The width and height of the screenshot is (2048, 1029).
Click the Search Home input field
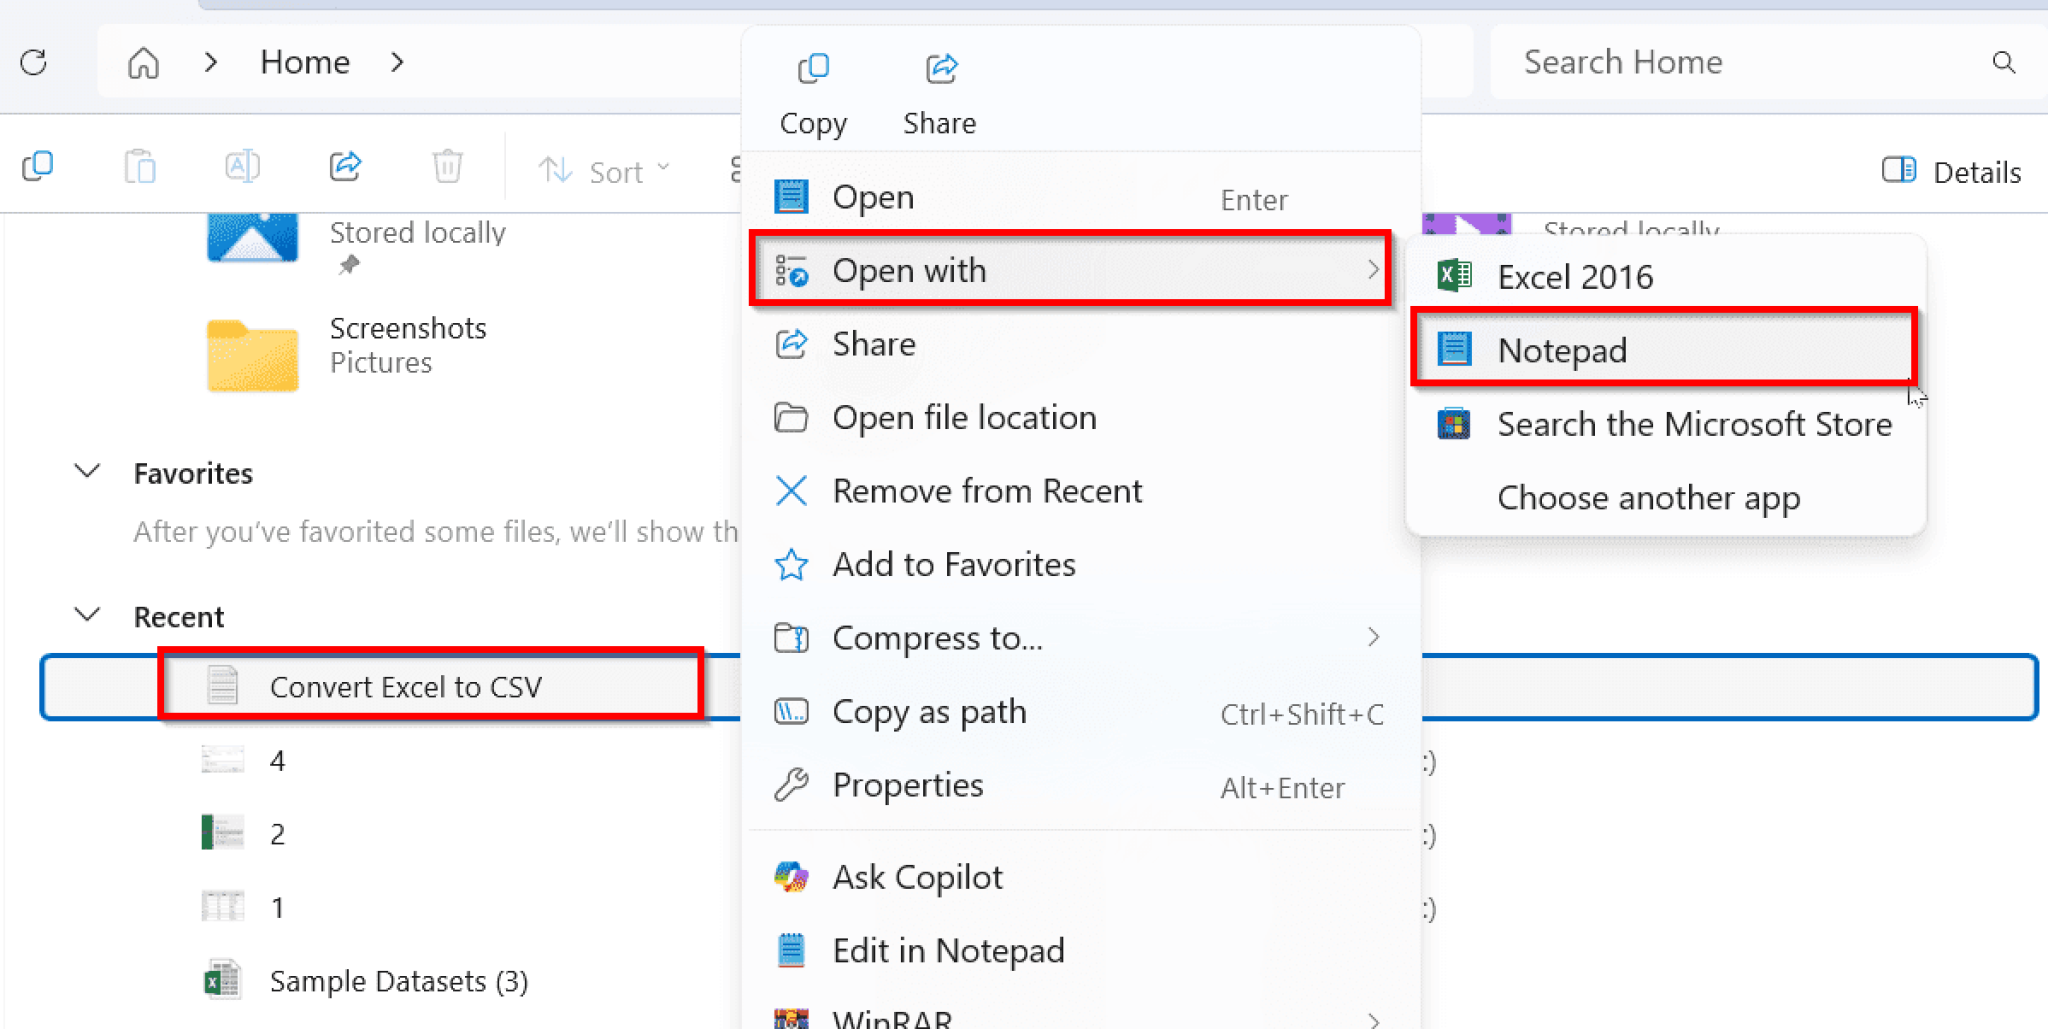click(1700, 62)
